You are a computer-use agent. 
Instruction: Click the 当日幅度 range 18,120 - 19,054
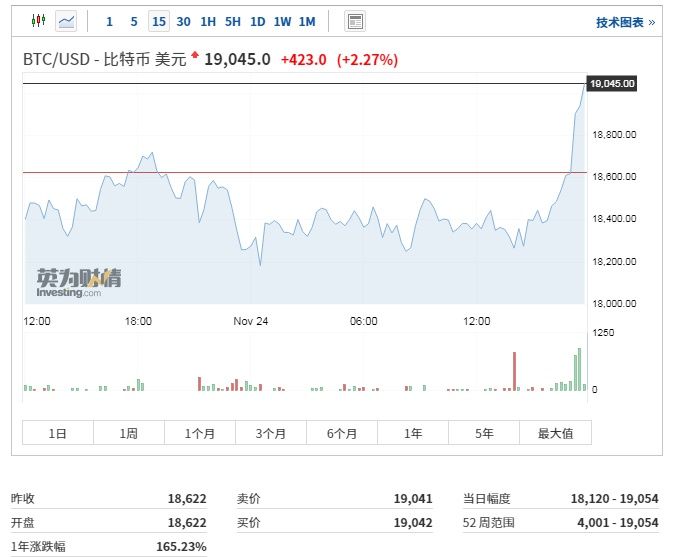coord(614,499)
